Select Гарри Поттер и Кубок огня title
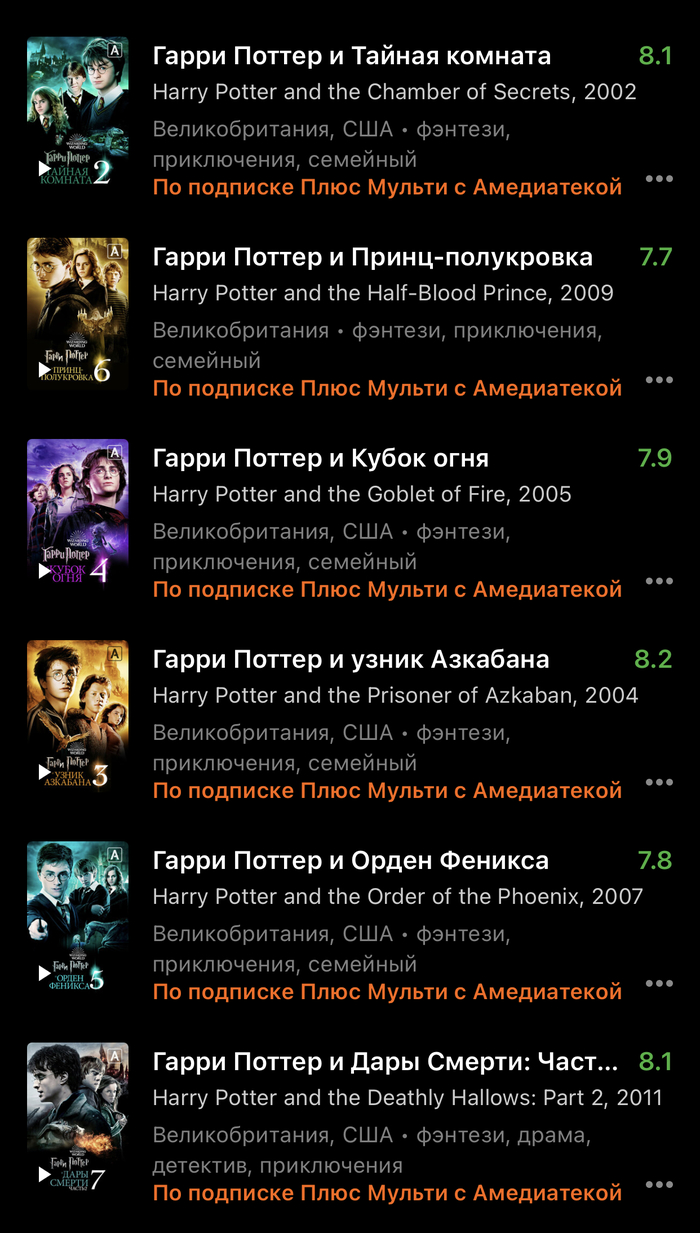 [x=321, y=459]
